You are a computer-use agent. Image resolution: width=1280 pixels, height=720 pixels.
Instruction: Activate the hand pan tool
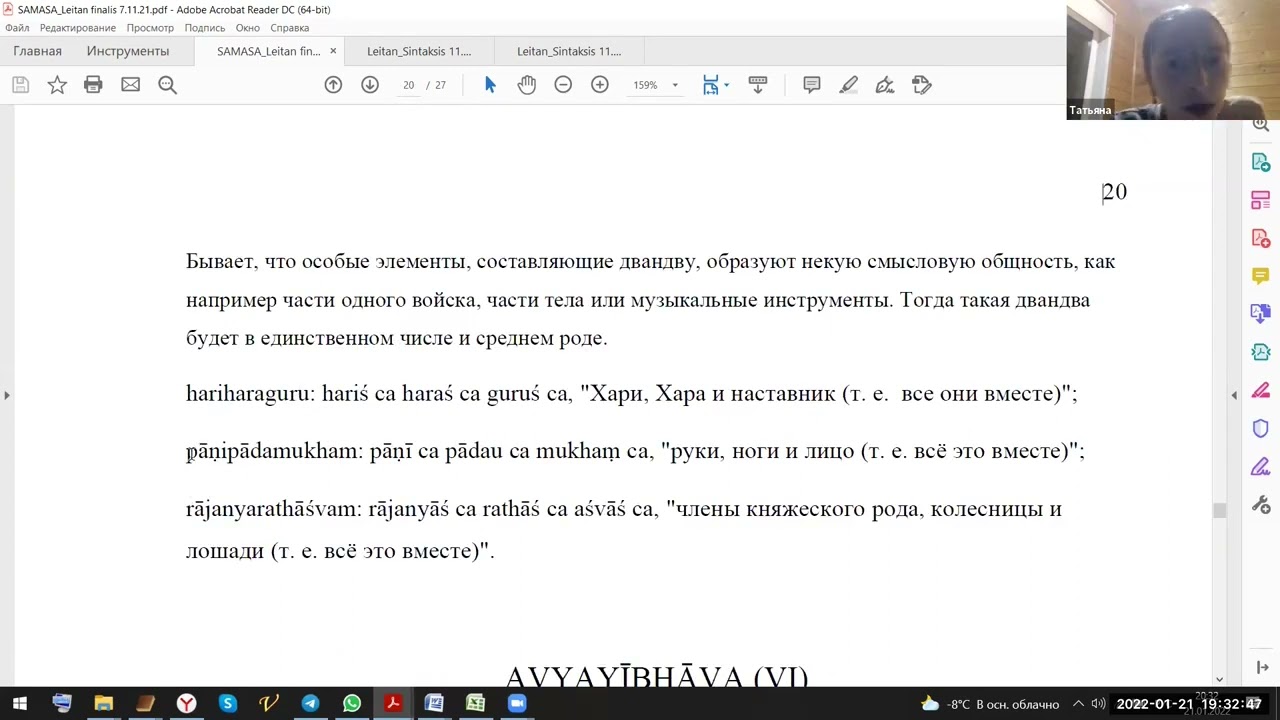[x=527, y=85]
